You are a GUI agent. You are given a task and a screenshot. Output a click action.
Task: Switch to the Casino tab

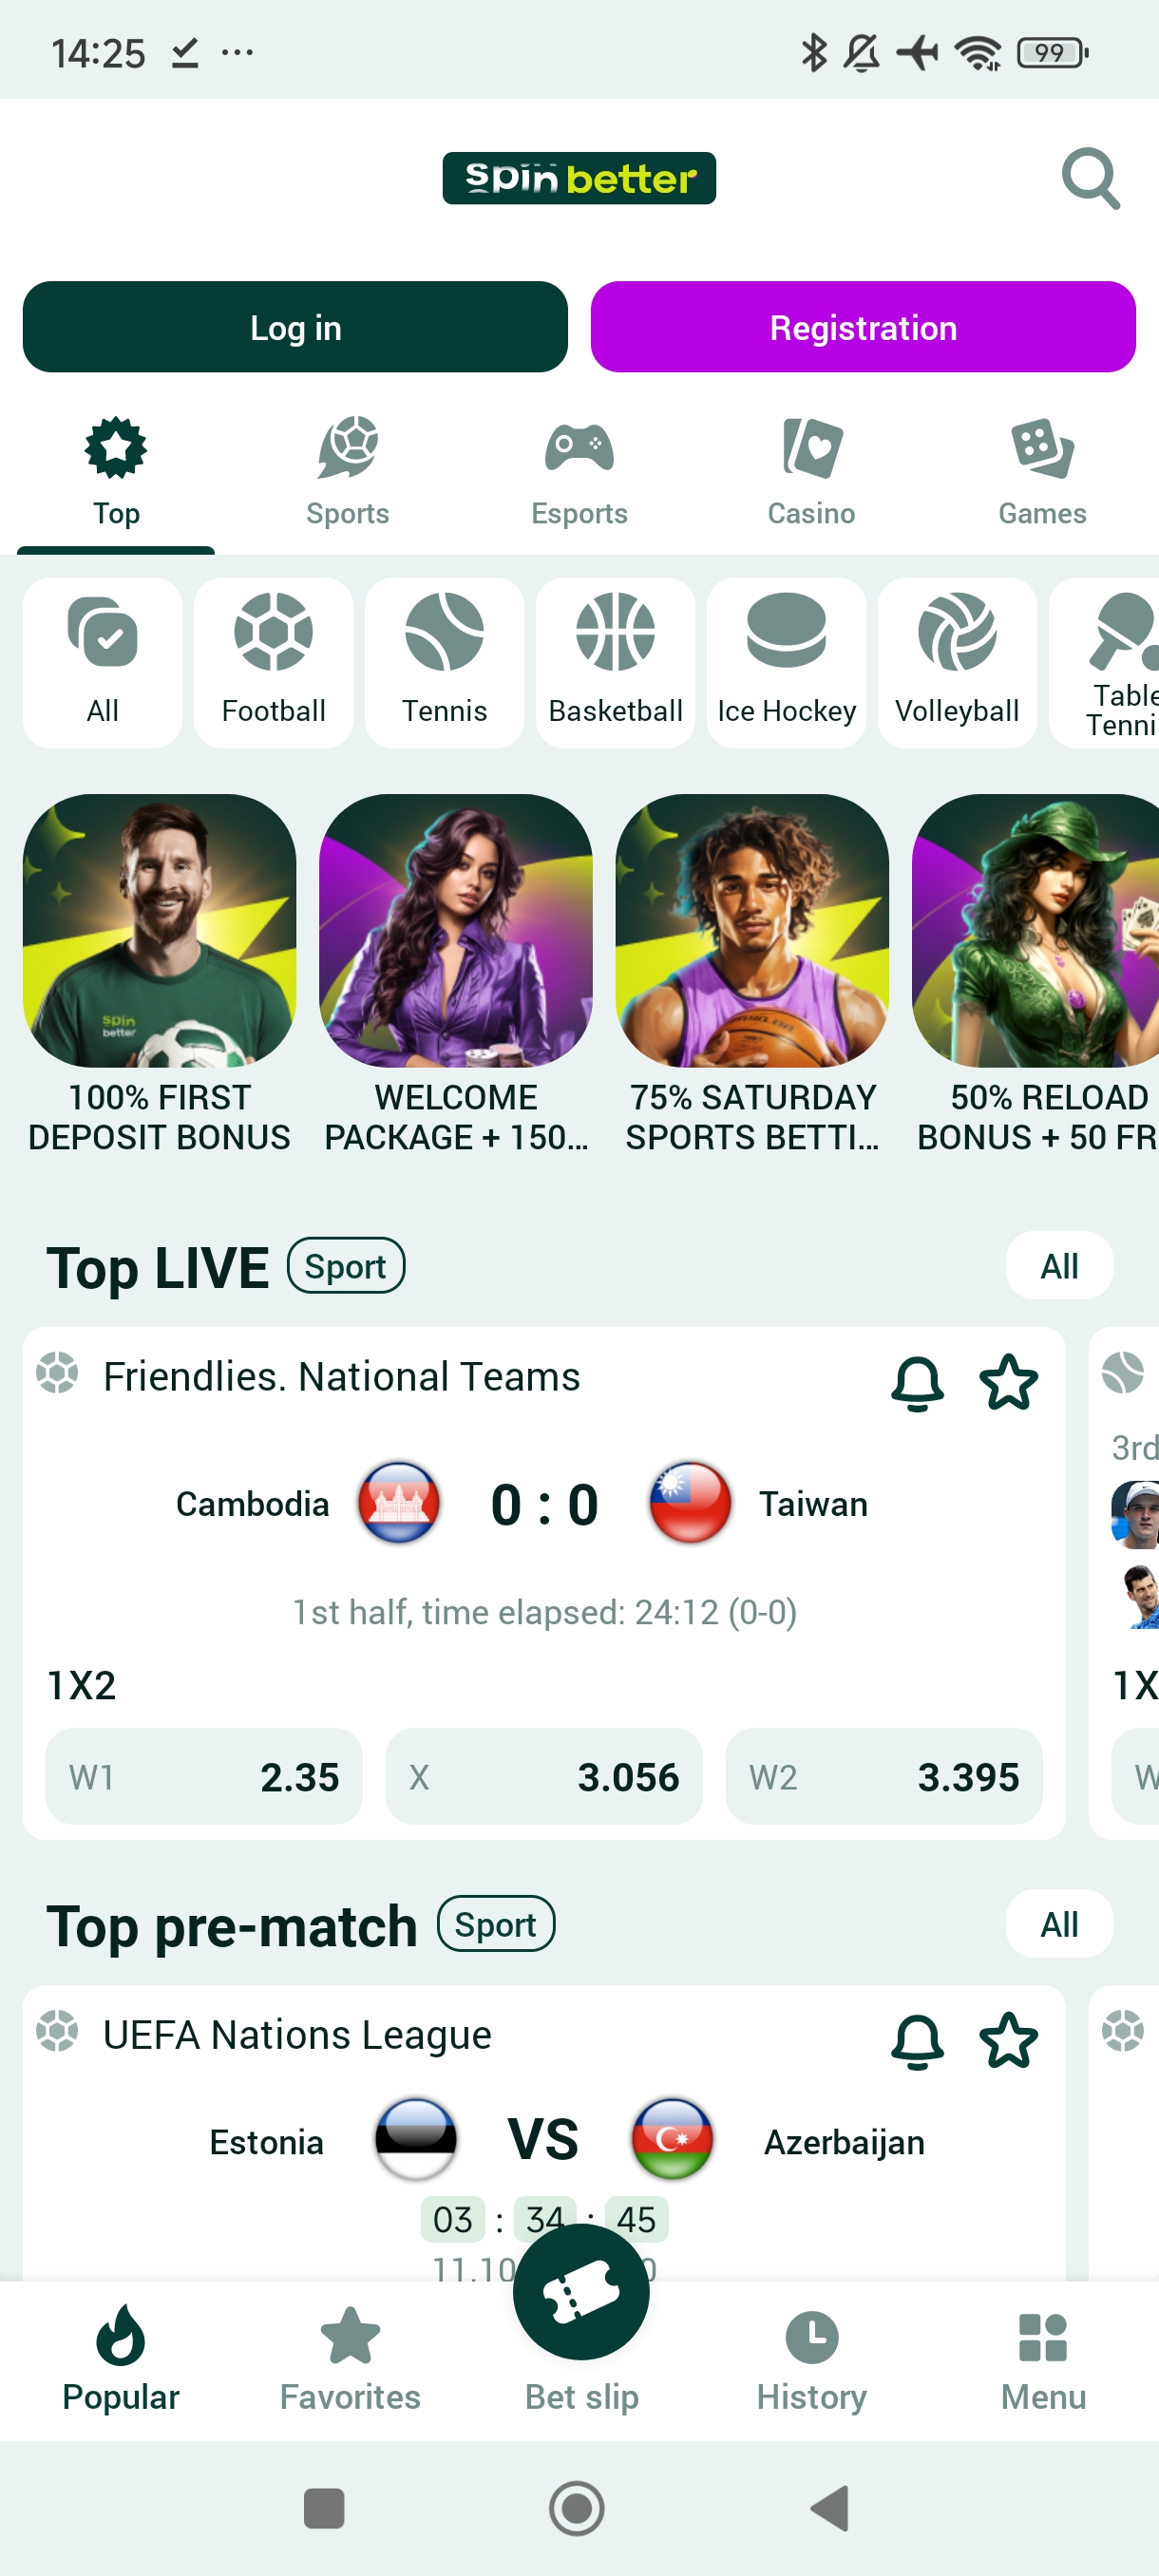point(811,472)
